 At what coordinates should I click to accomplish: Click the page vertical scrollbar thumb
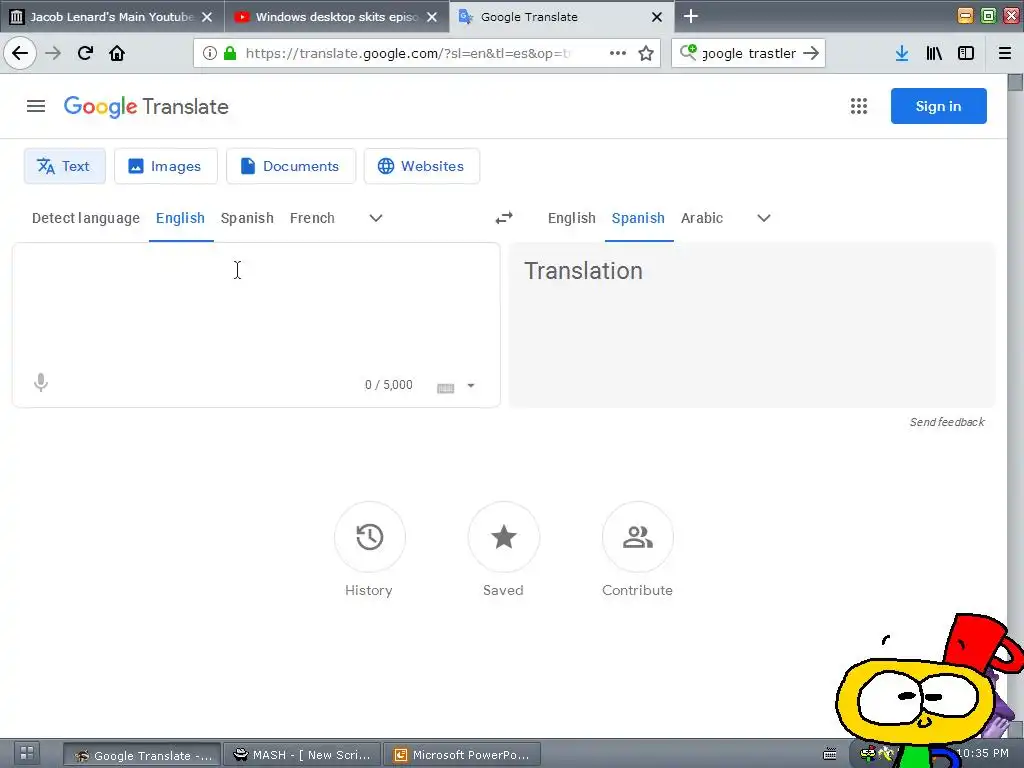click(x=1015, y=82)
